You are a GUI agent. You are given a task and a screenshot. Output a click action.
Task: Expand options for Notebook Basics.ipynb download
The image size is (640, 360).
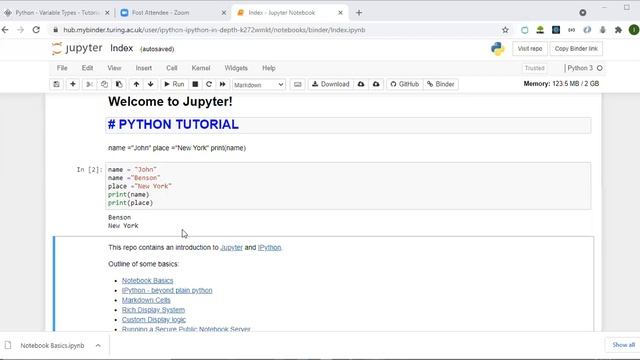point(98,345)
